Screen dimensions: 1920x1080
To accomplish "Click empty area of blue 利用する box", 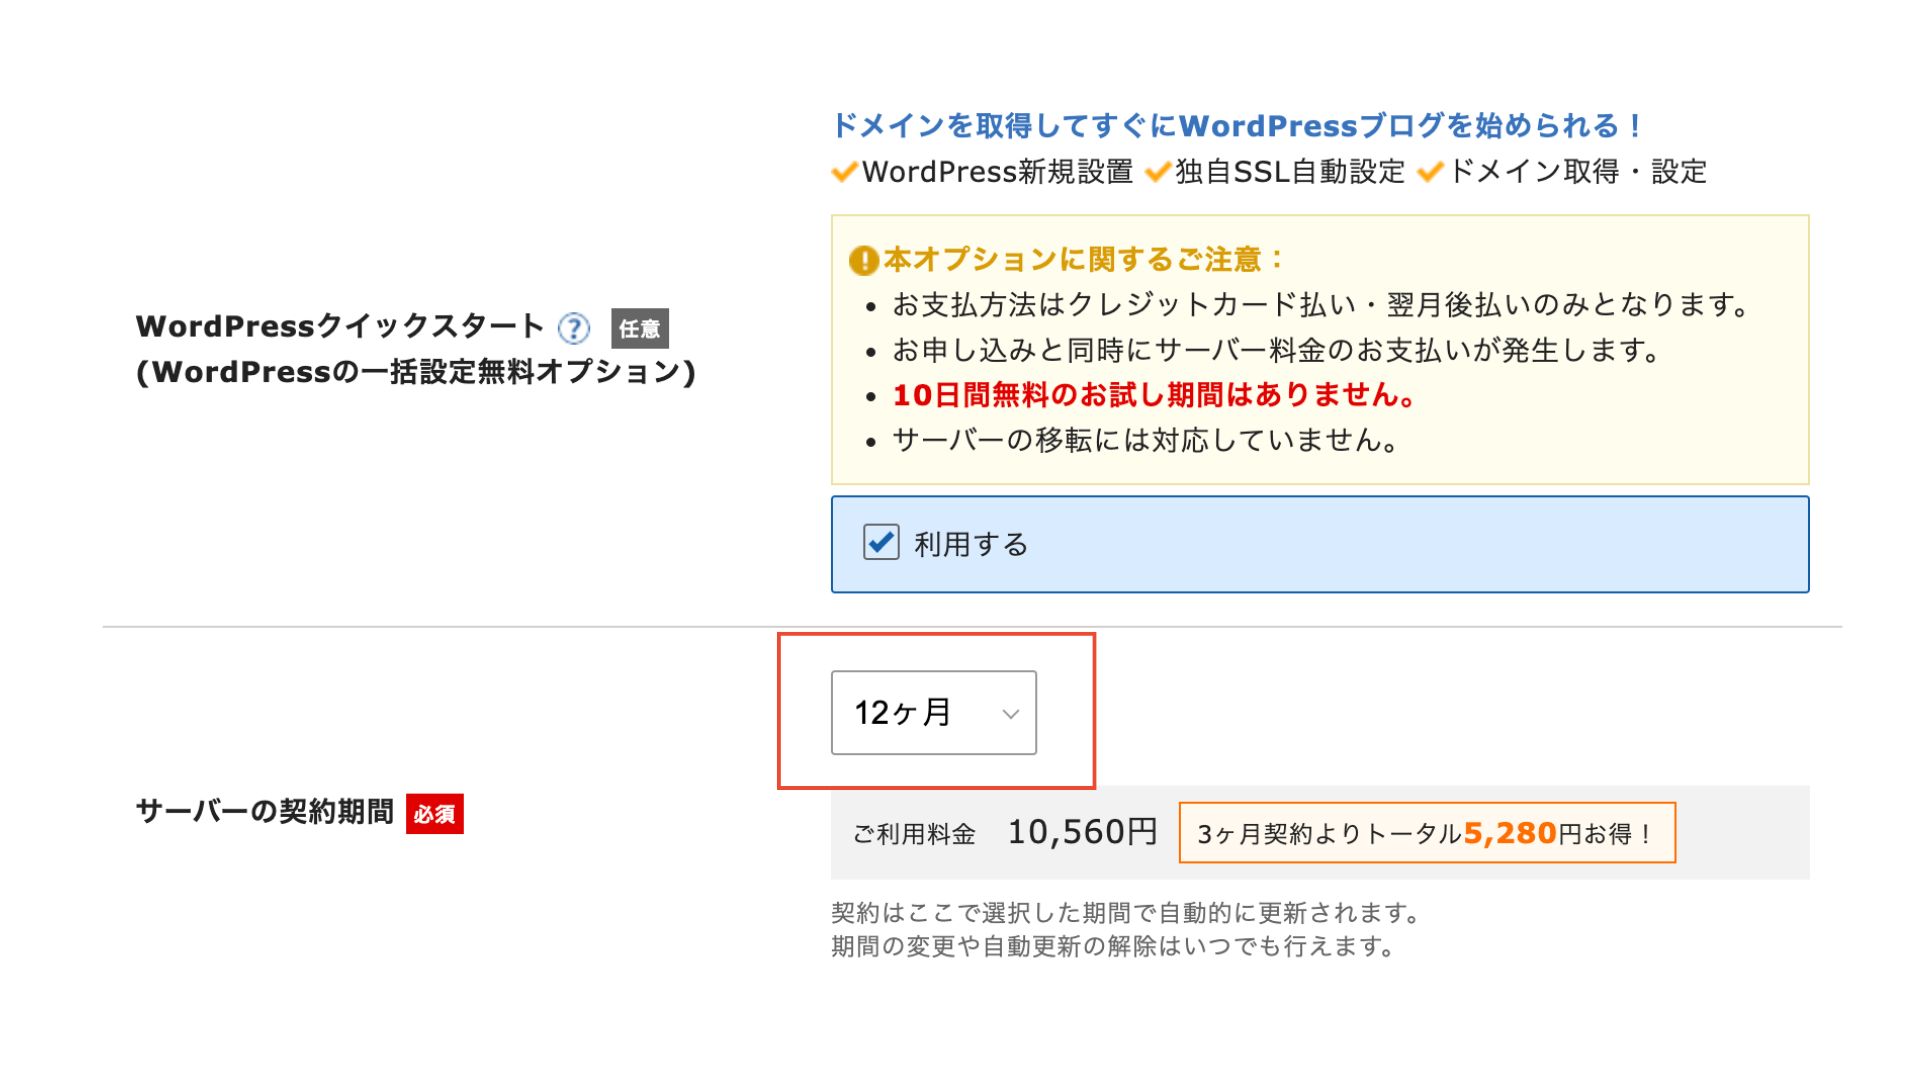I will pos(1400,544).
